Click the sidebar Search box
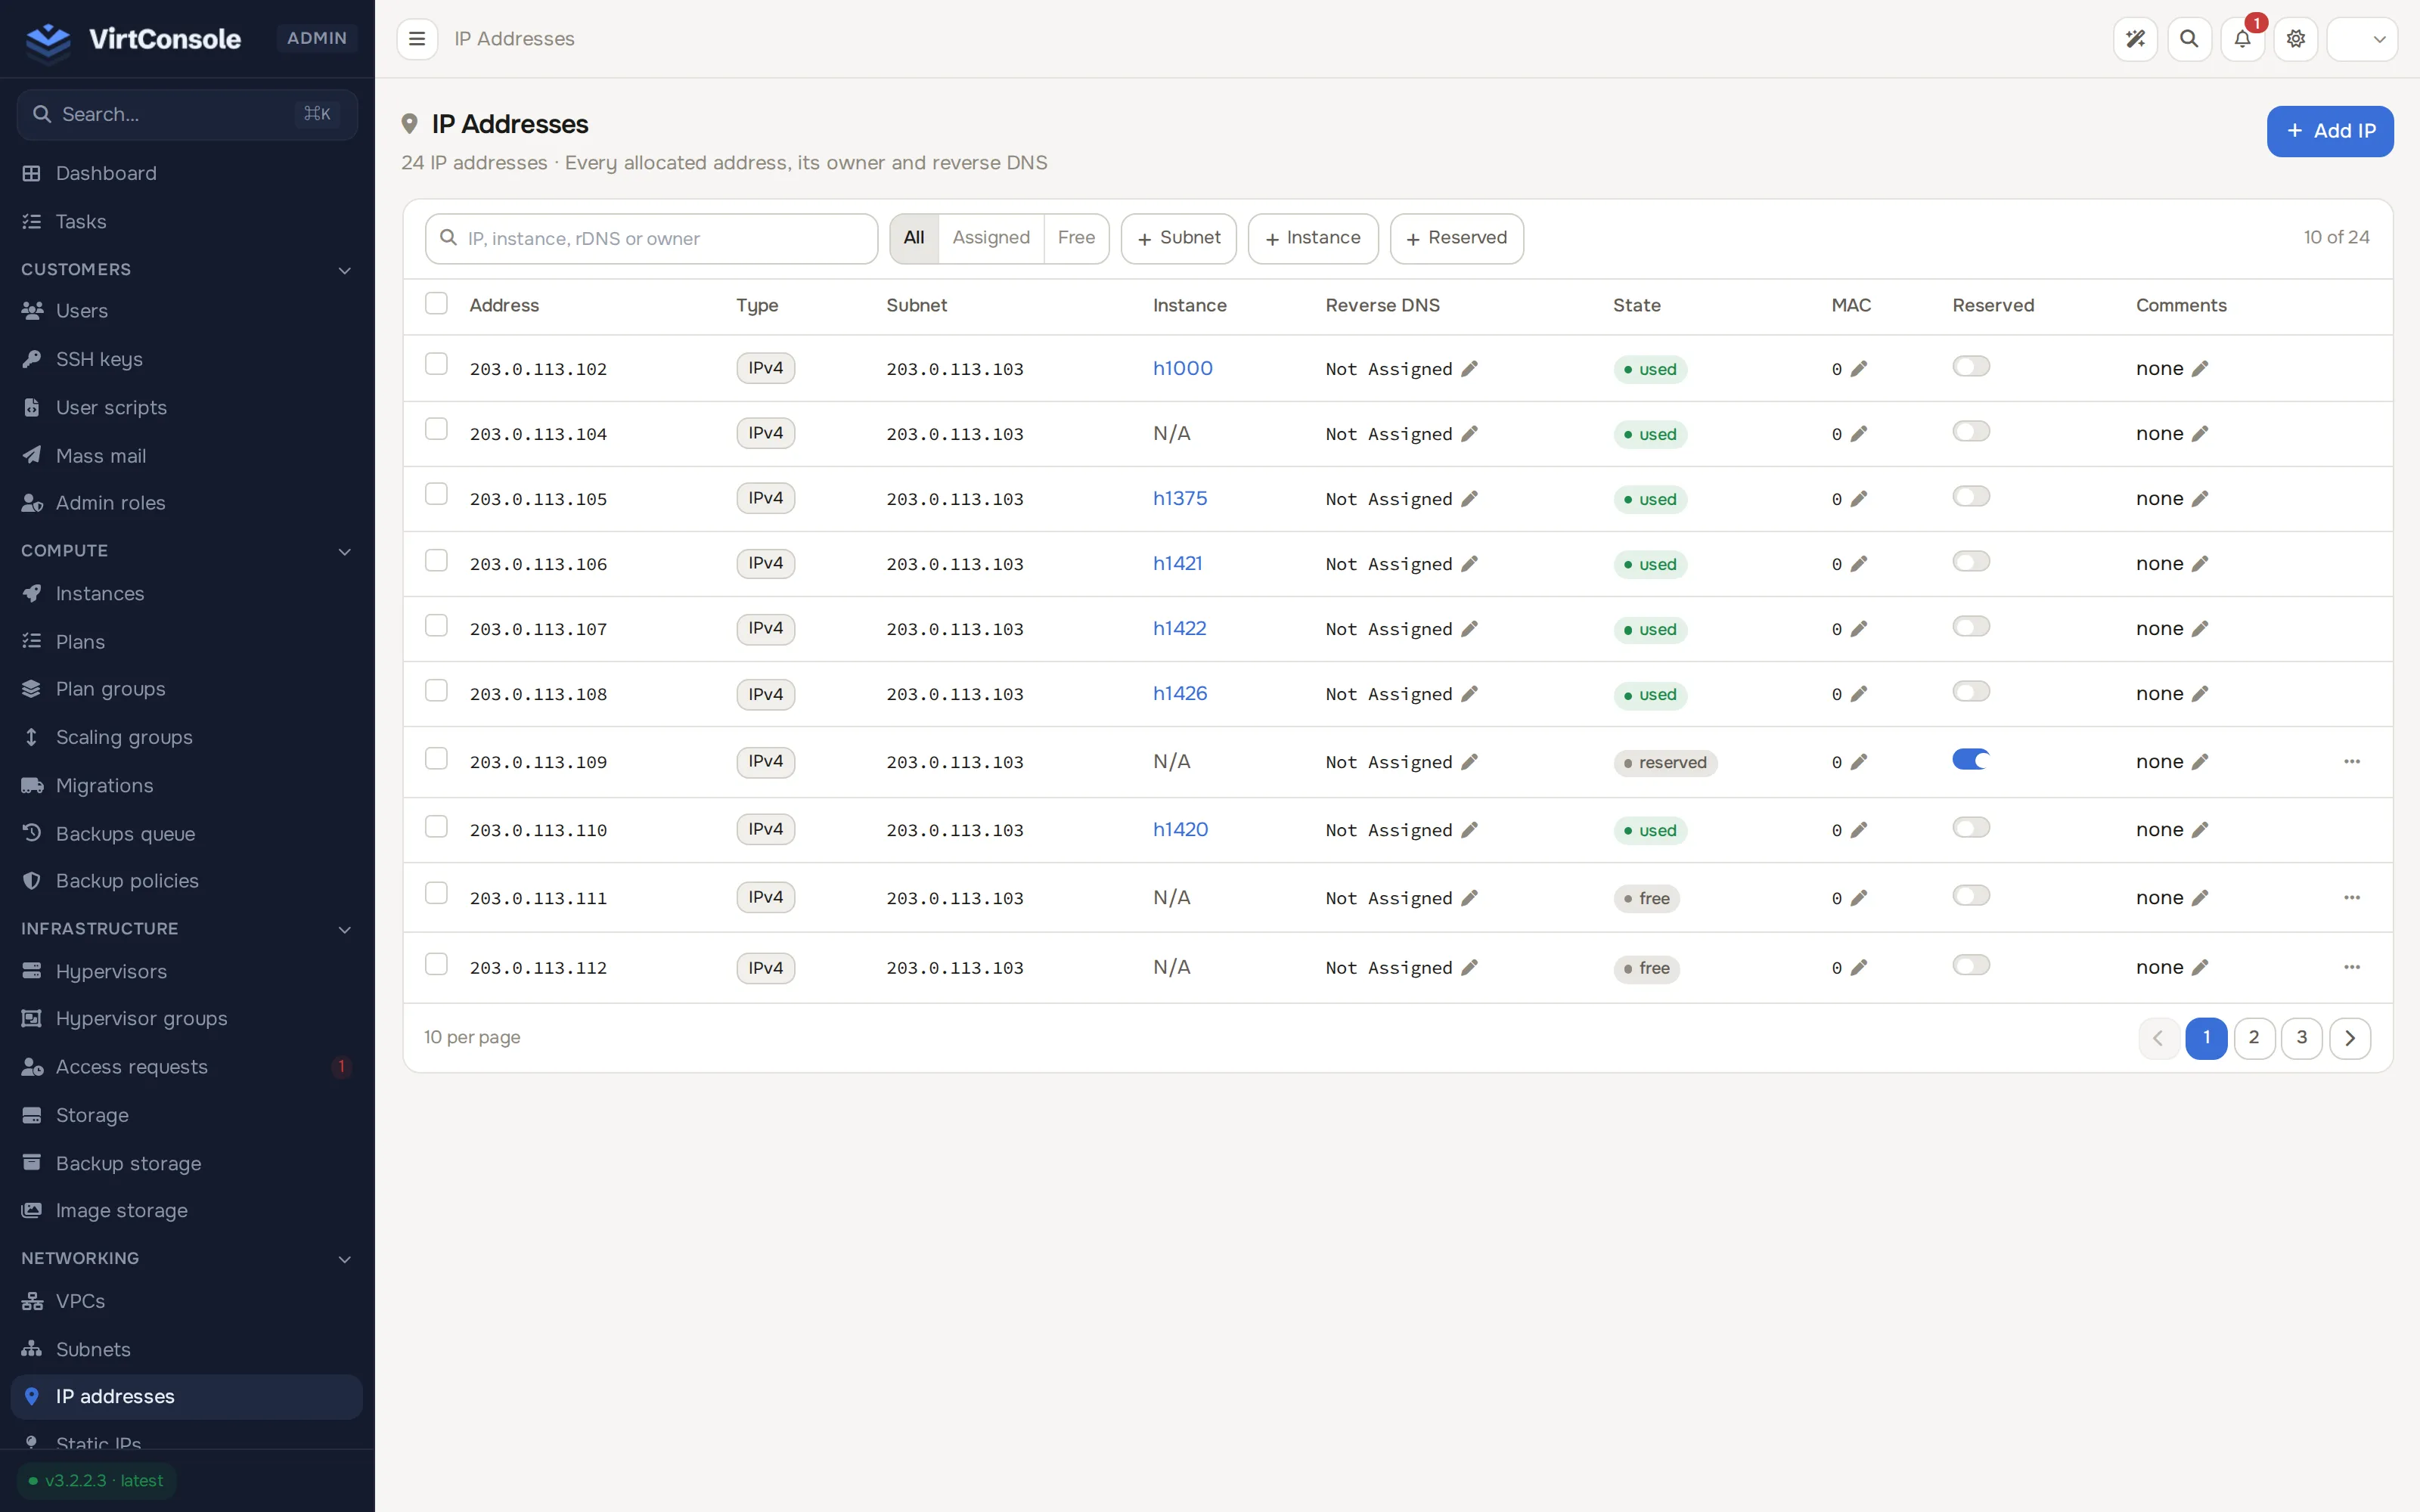 tap(187, 115)
